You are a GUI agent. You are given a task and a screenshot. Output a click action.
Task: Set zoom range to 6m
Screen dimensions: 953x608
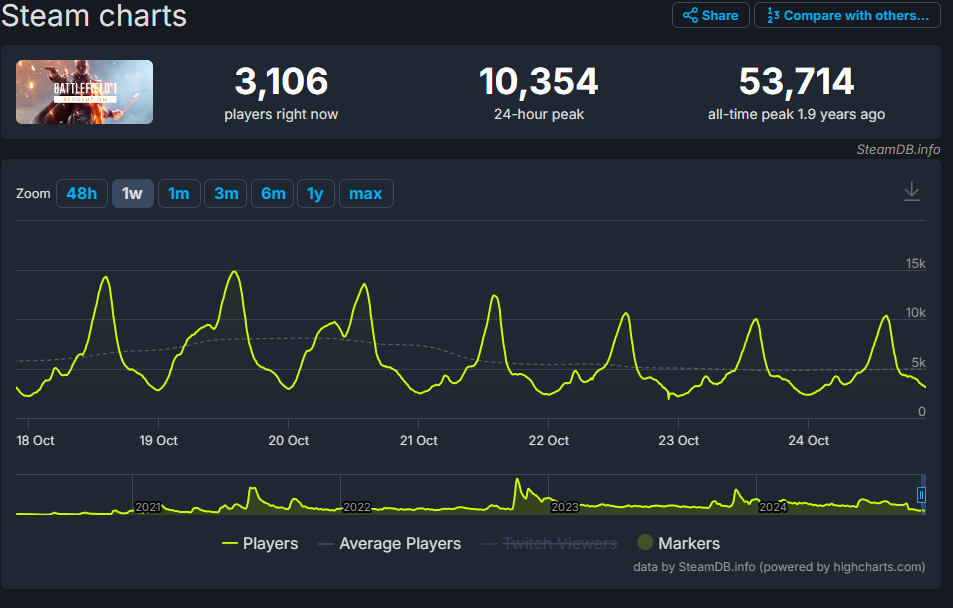pos(273,193)
